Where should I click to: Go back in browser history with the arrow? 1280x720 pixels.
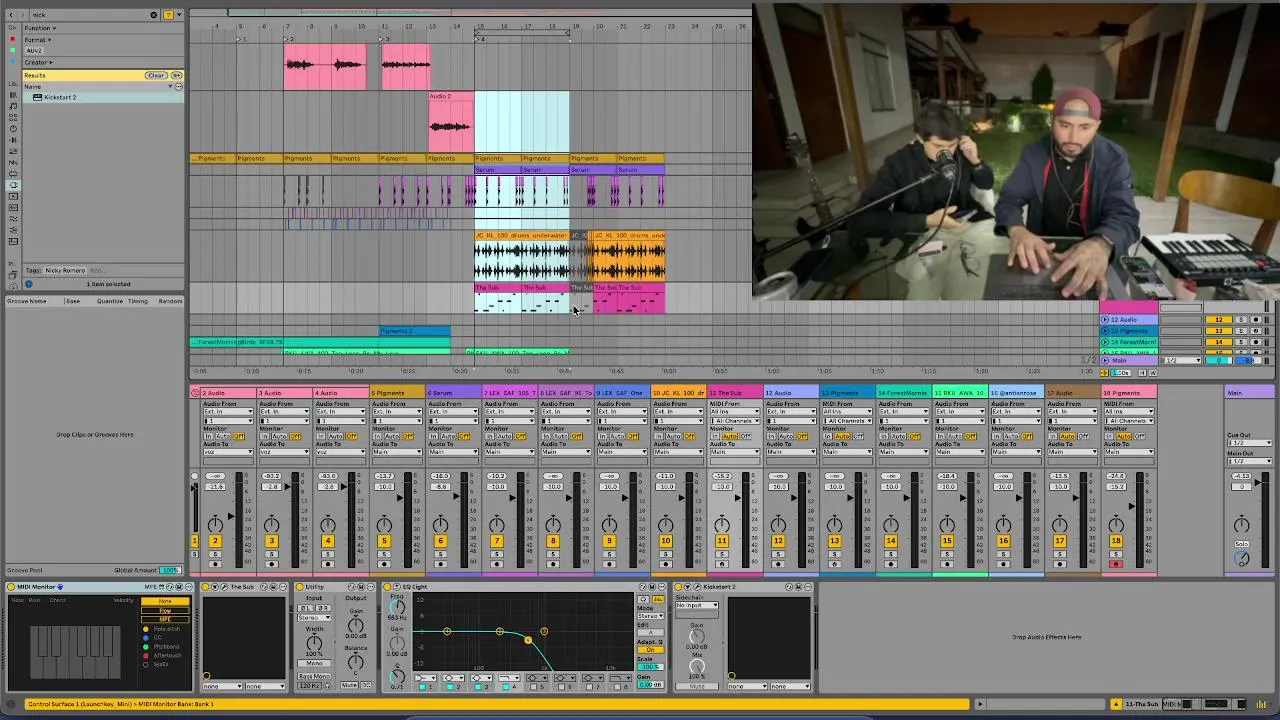click(11, 15)
